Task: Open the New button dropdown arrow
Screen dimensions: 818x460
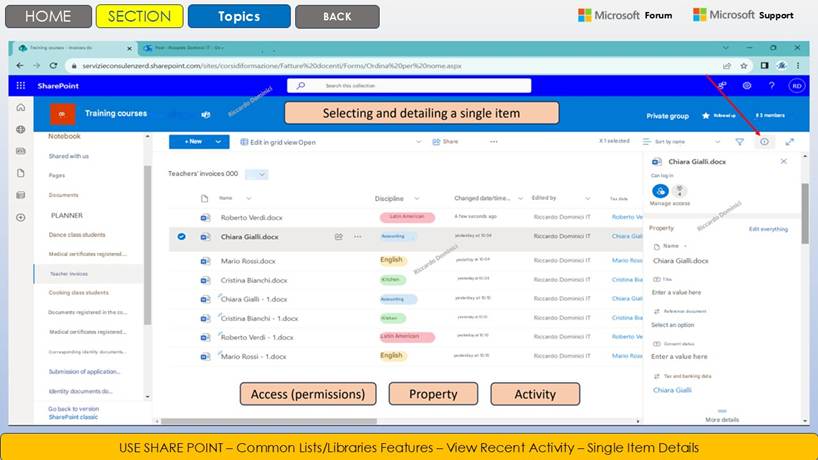Action: tap(218, 142)
